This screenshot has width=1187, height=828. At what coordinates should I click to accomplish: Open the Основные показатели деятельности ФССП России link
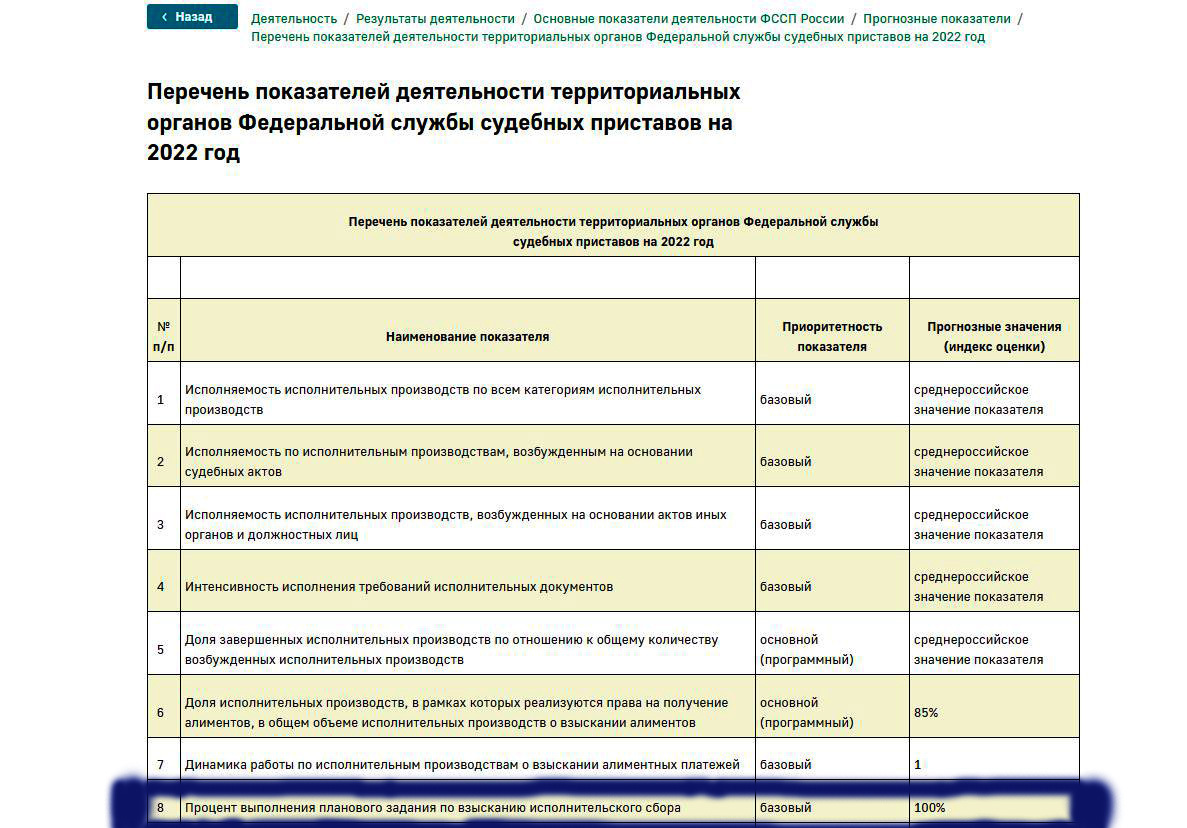click(688, 17)
